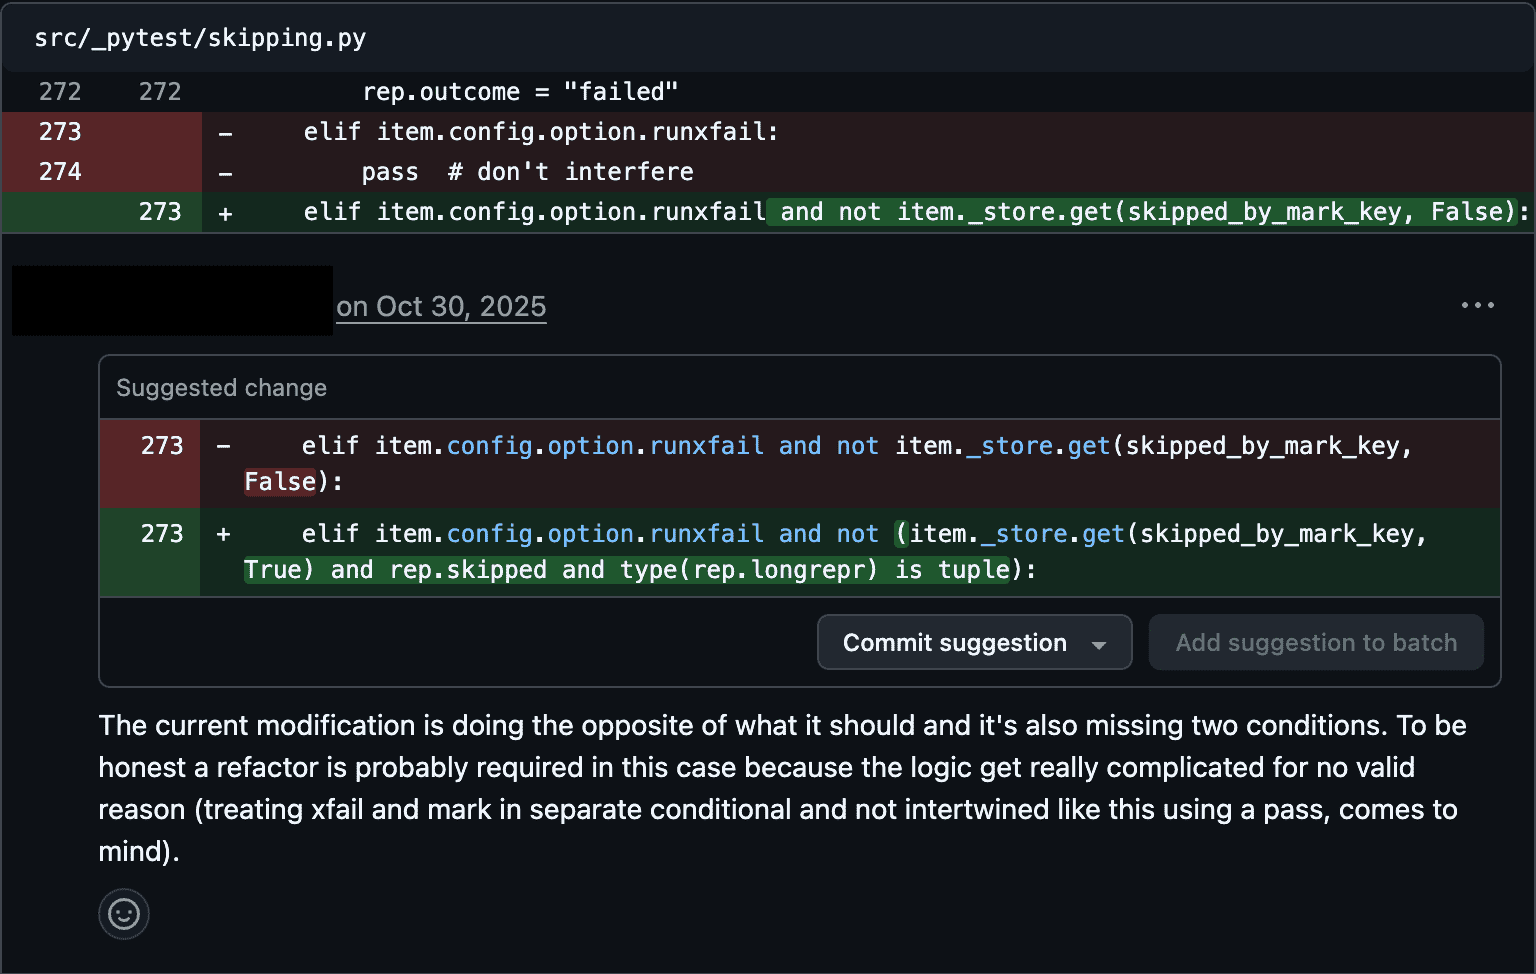
Task: Select Add suggestion to batch
Action: (x=1316, y=642)
